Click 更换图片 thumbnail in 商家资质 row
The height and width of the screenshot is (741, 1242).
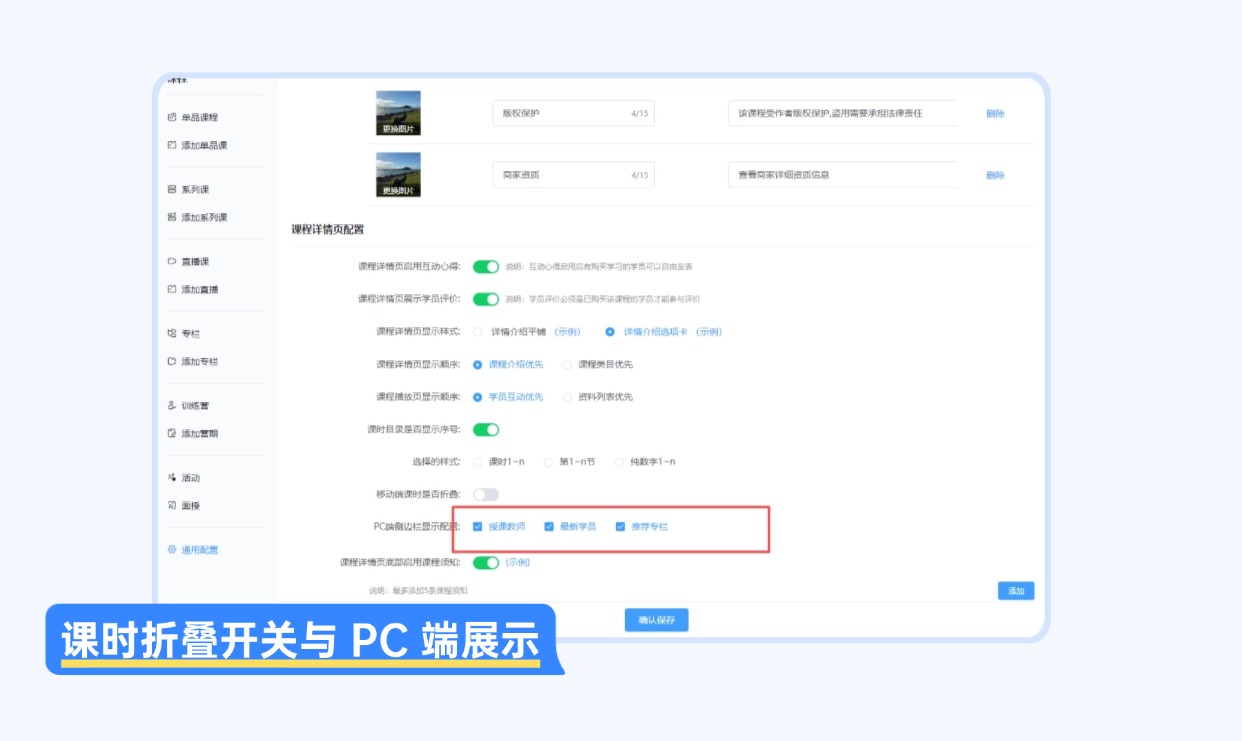coord(398,175)
